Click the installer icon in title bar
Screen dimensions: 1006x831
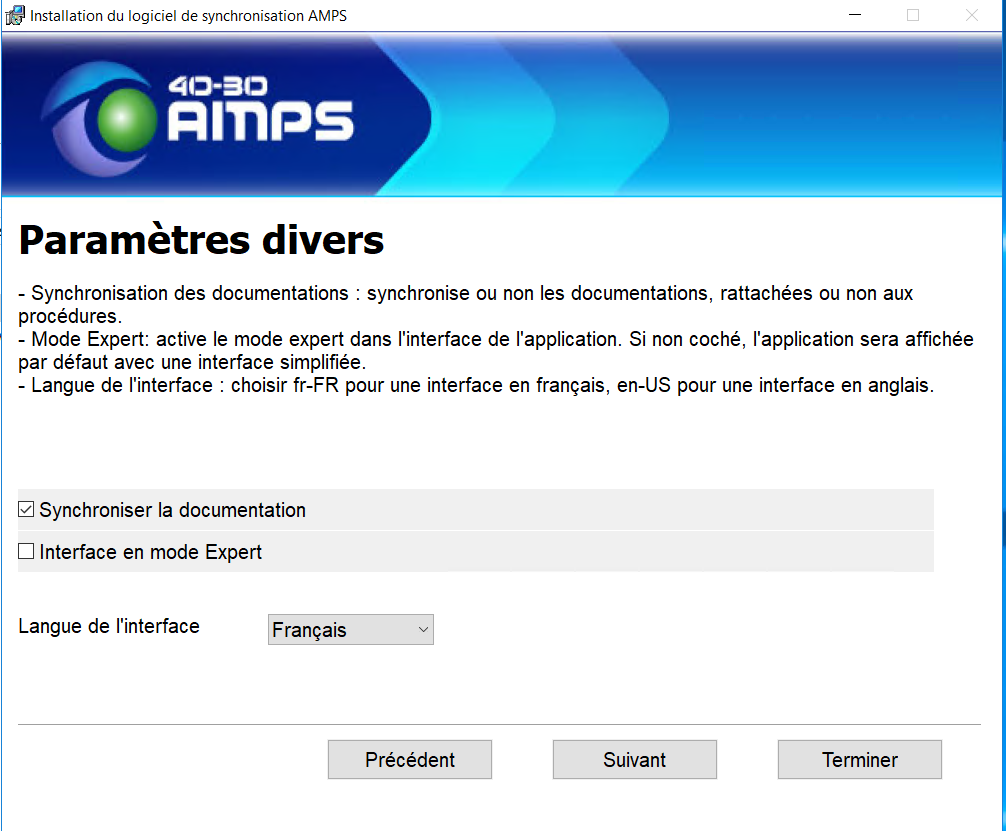[x=14, y=15]
